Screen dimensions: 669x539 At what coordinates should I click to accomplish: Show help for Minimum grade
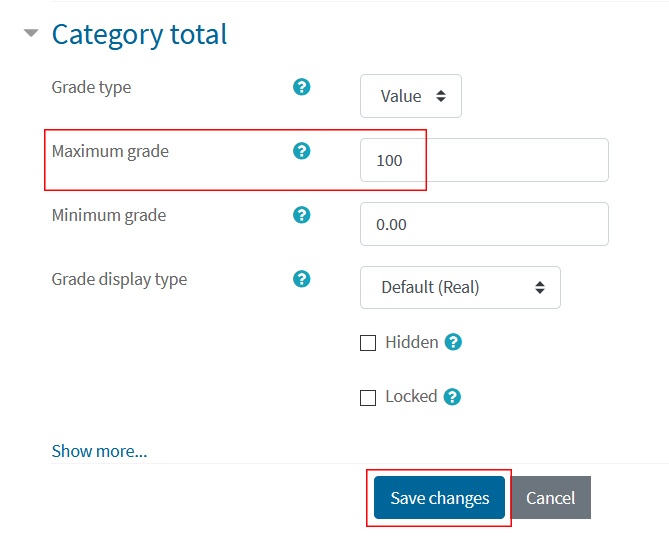point(301,215)
